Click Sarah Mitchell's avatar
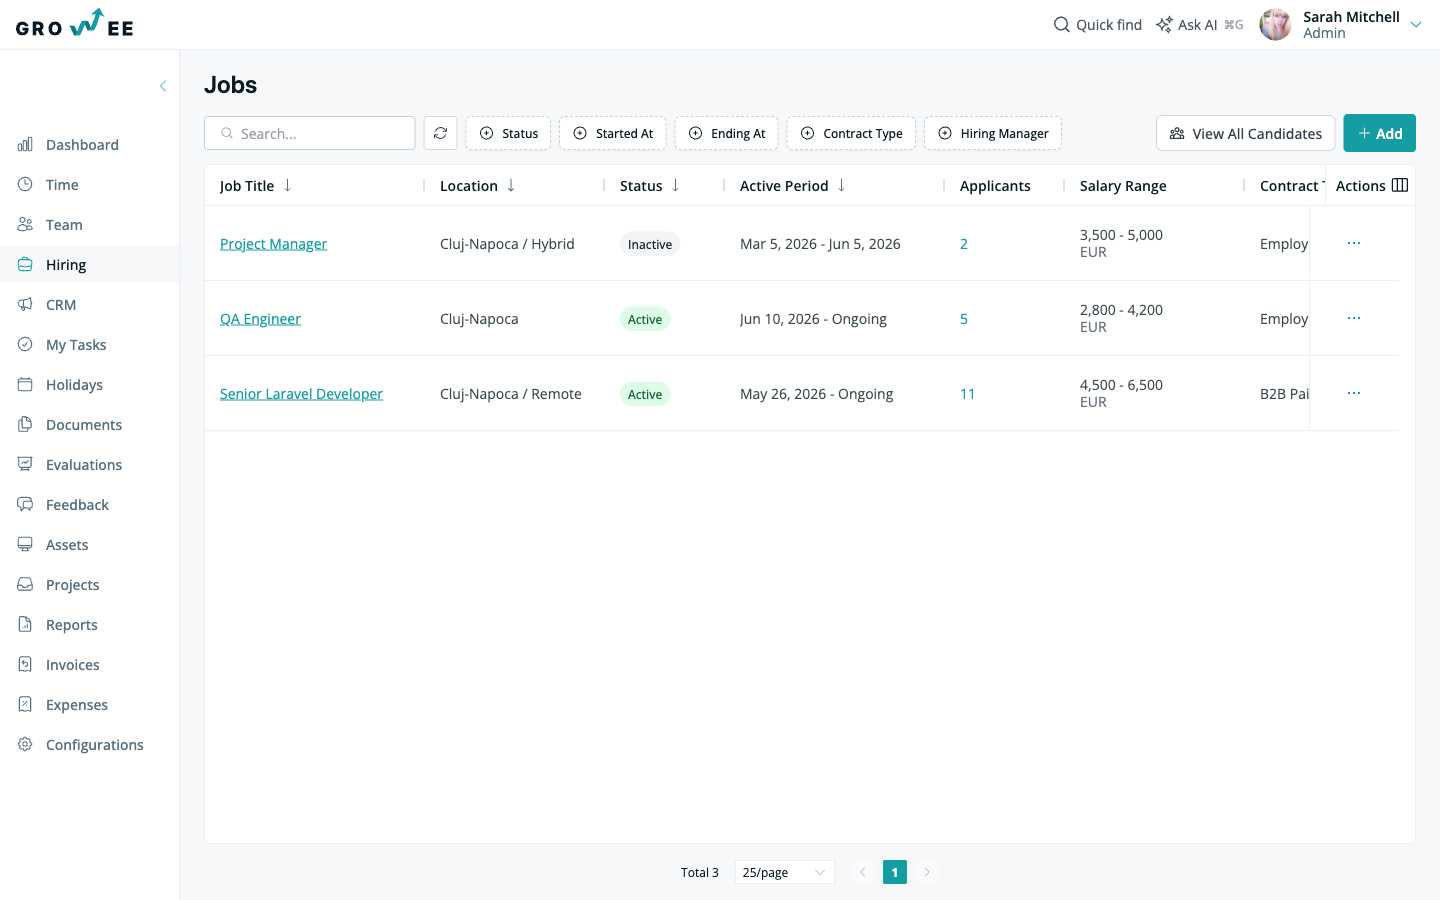Viewport: 1440px width, 900px height. point(1275,25)
